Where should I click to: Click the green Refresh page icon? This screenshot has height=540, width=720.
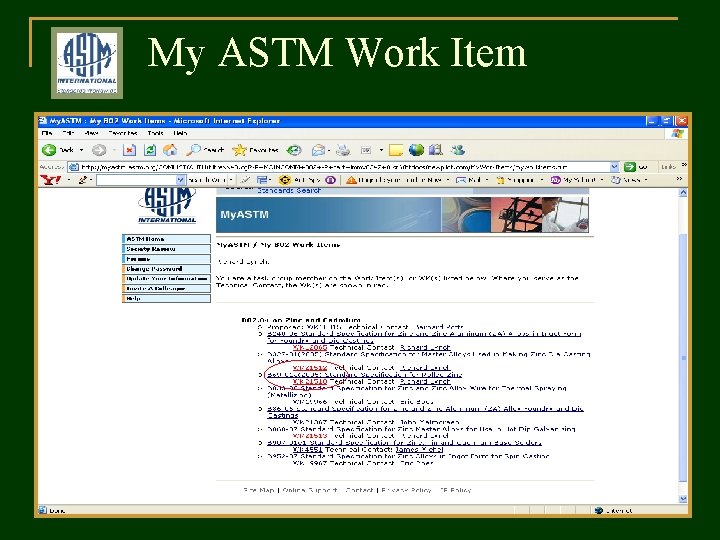[150, 150]
